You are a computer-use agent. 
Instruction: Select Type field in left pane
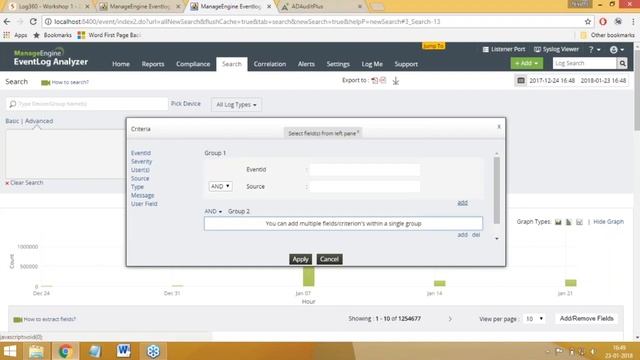pos(137,187)
